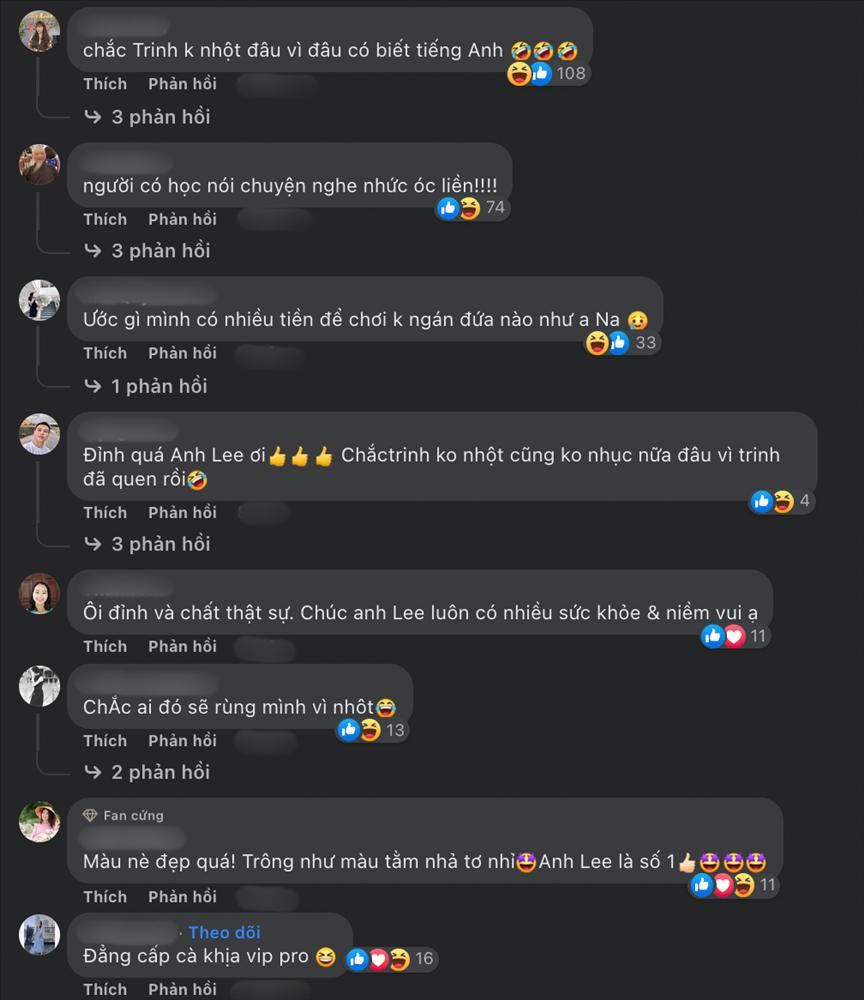The height and width of the screenshot is (1000, 864).
Task: Click Thích under the 'Màu nè đẹp quá' comment
Action: point(105,897)
